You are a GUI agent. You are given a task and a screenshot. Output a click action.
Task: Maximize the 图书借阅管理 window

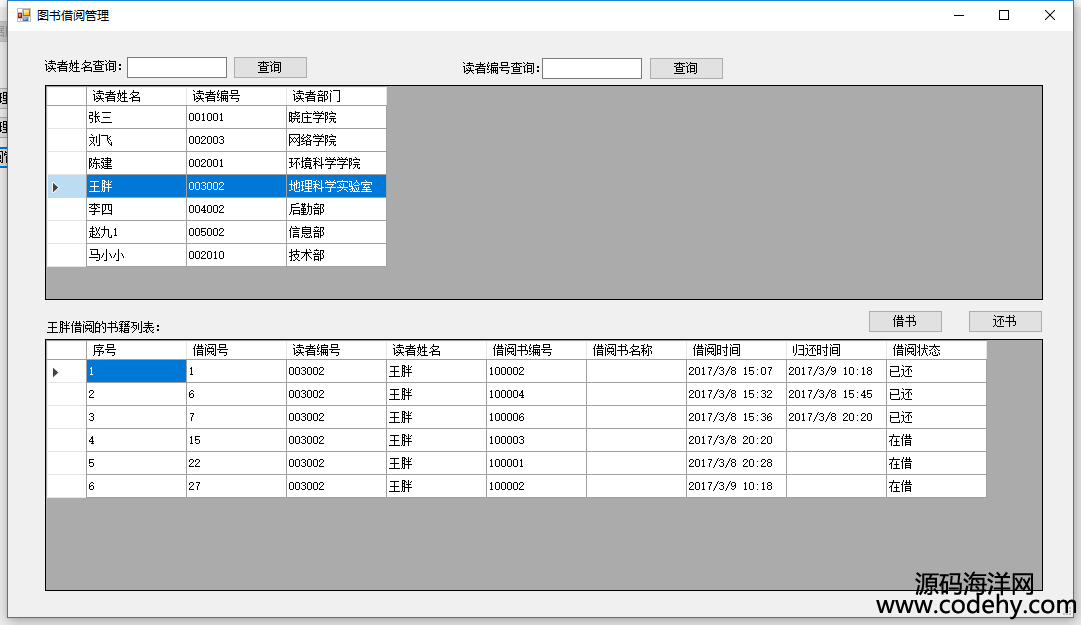[x=1004, y=15]
